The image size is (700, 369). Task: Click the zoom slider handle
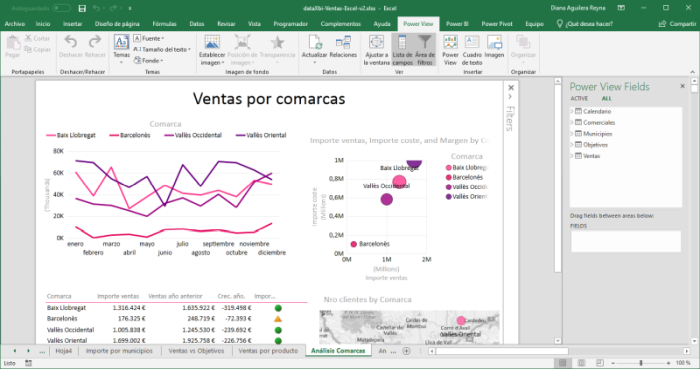641,363
